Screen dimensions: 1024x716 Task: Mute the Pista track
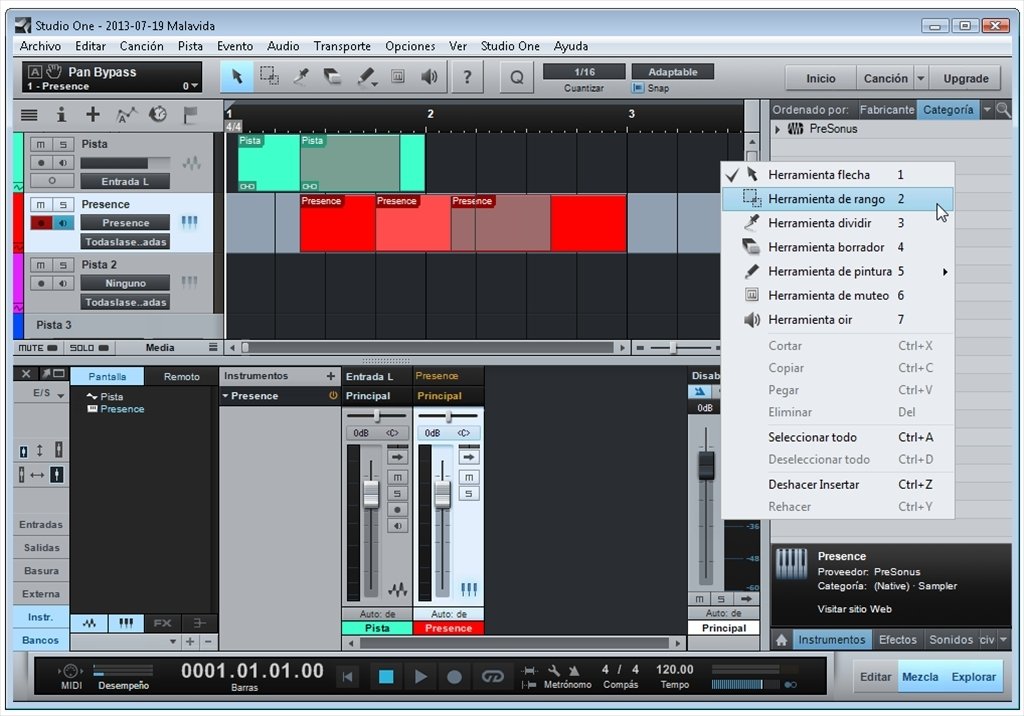click(x=41, y=144)
